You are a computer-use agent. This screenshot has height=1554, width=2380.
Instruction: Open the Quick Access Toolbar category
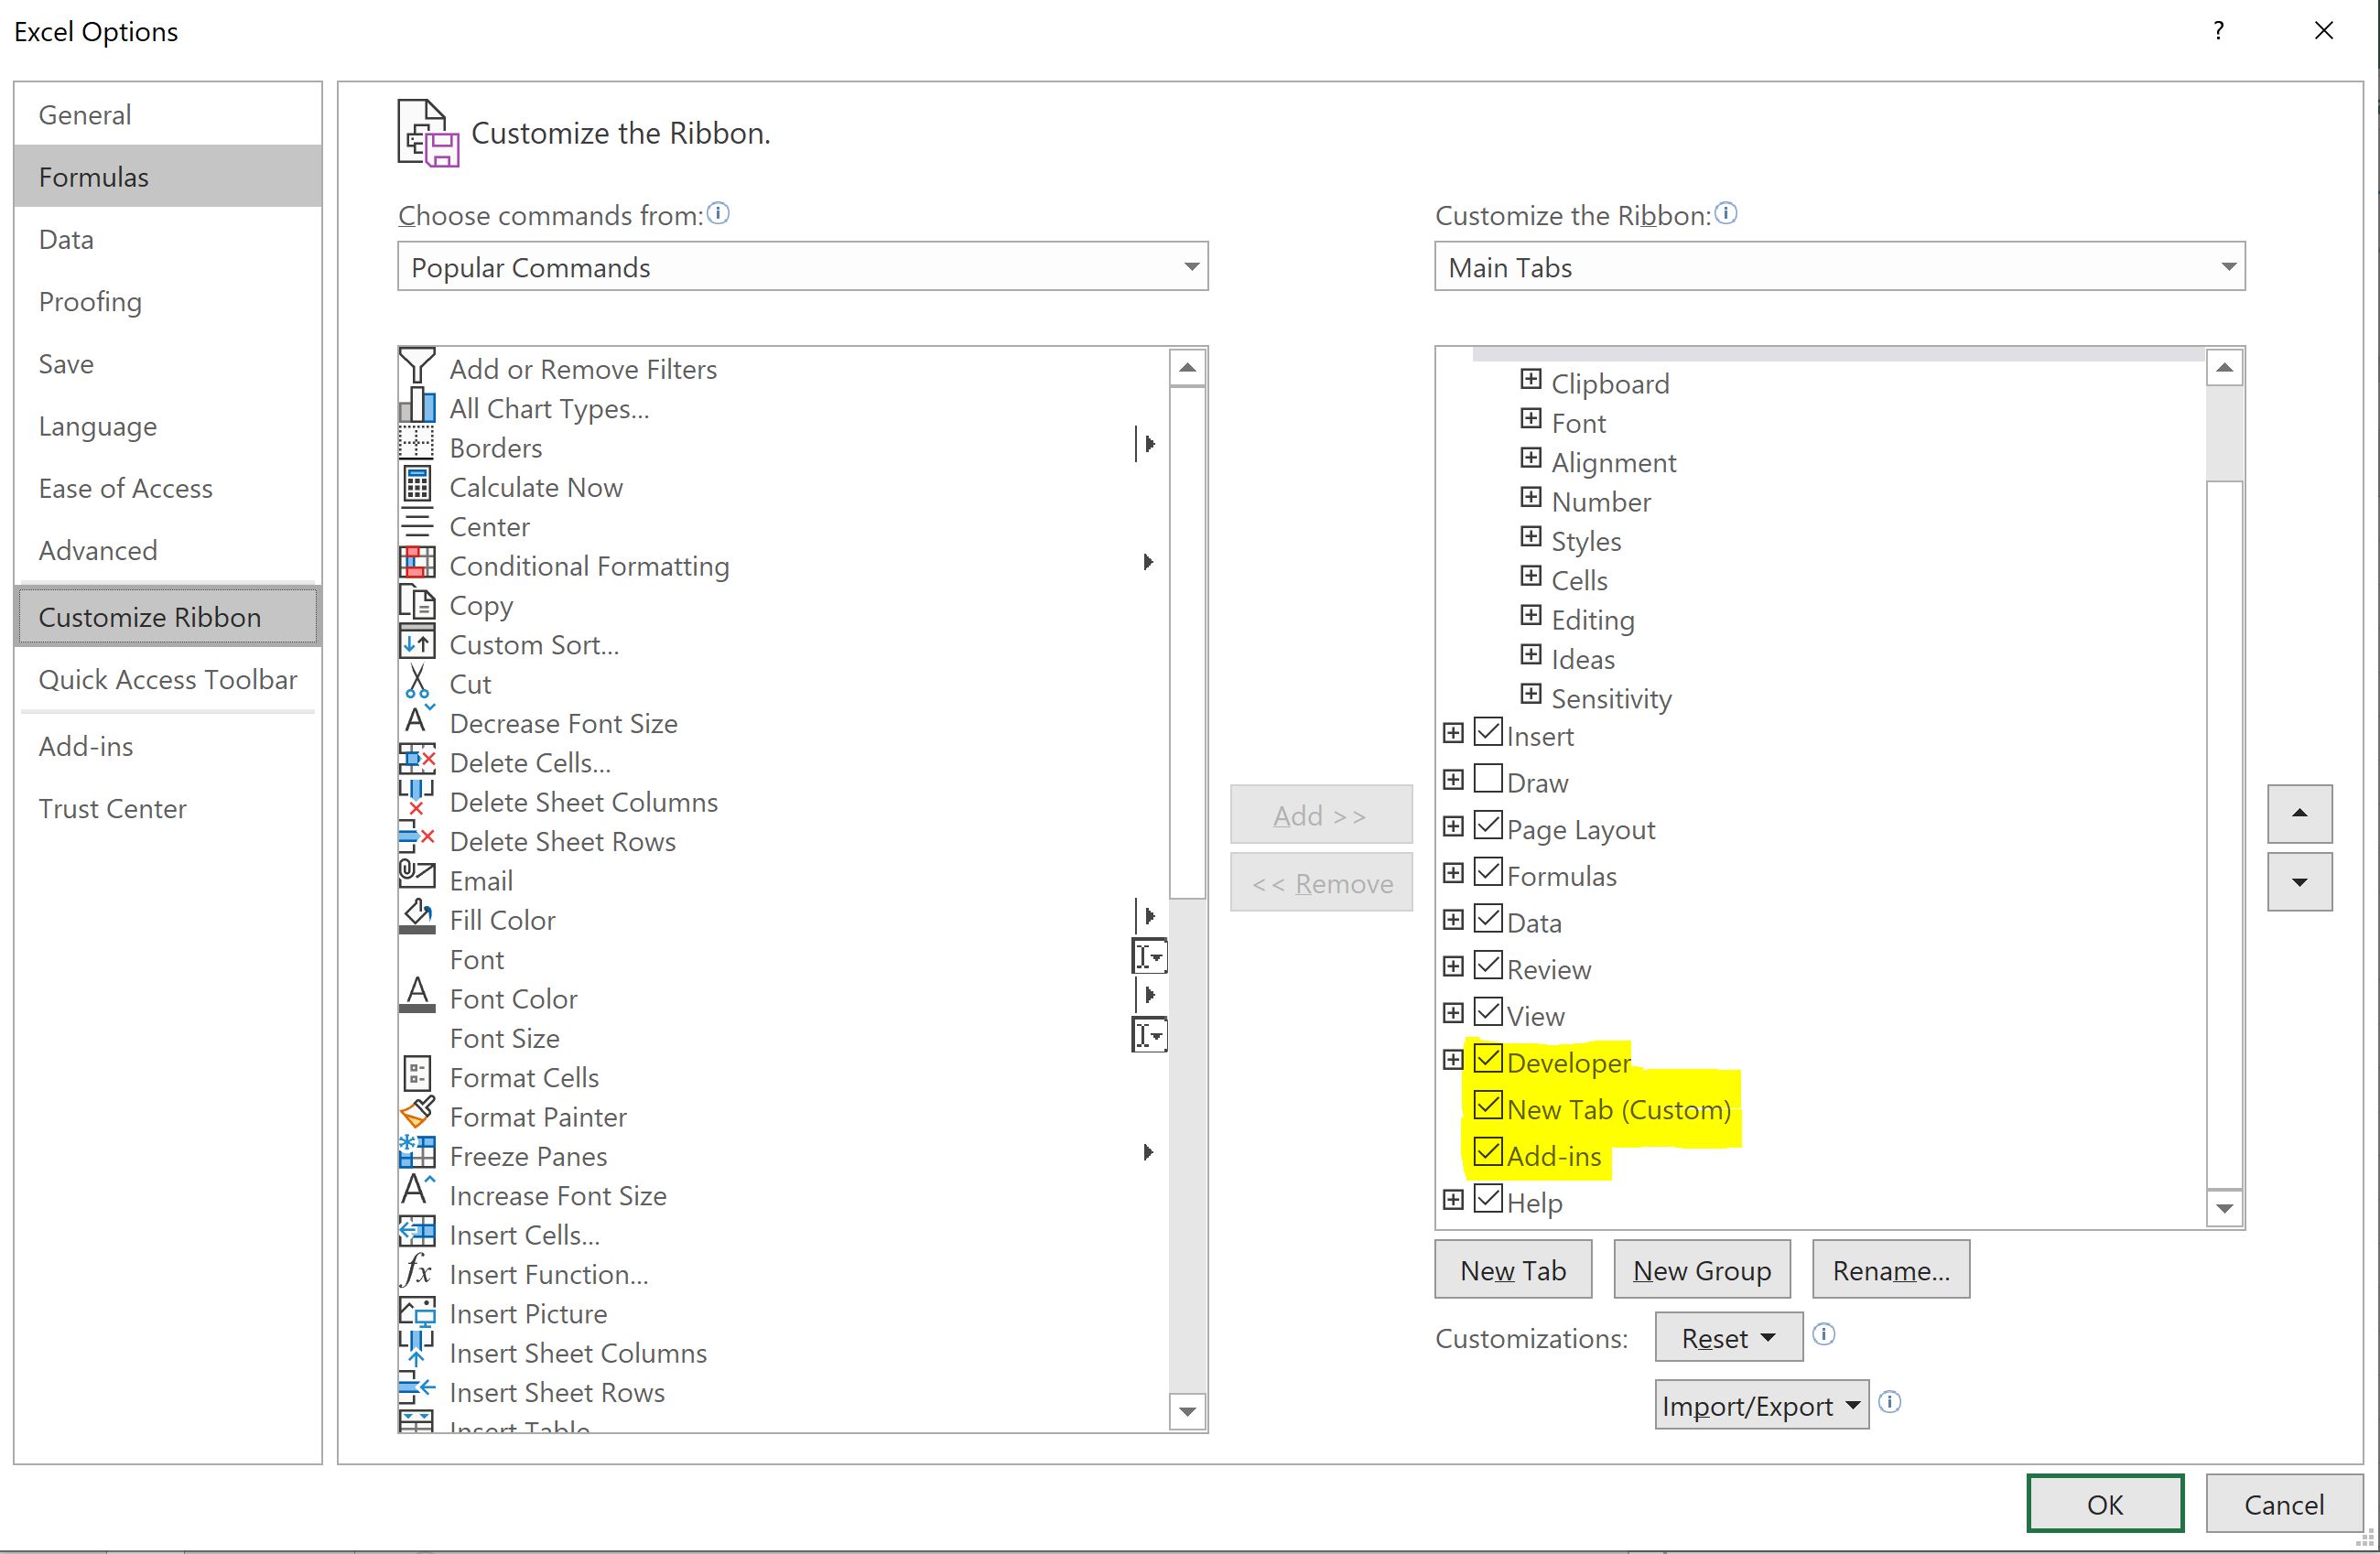[x=168, y=680]
